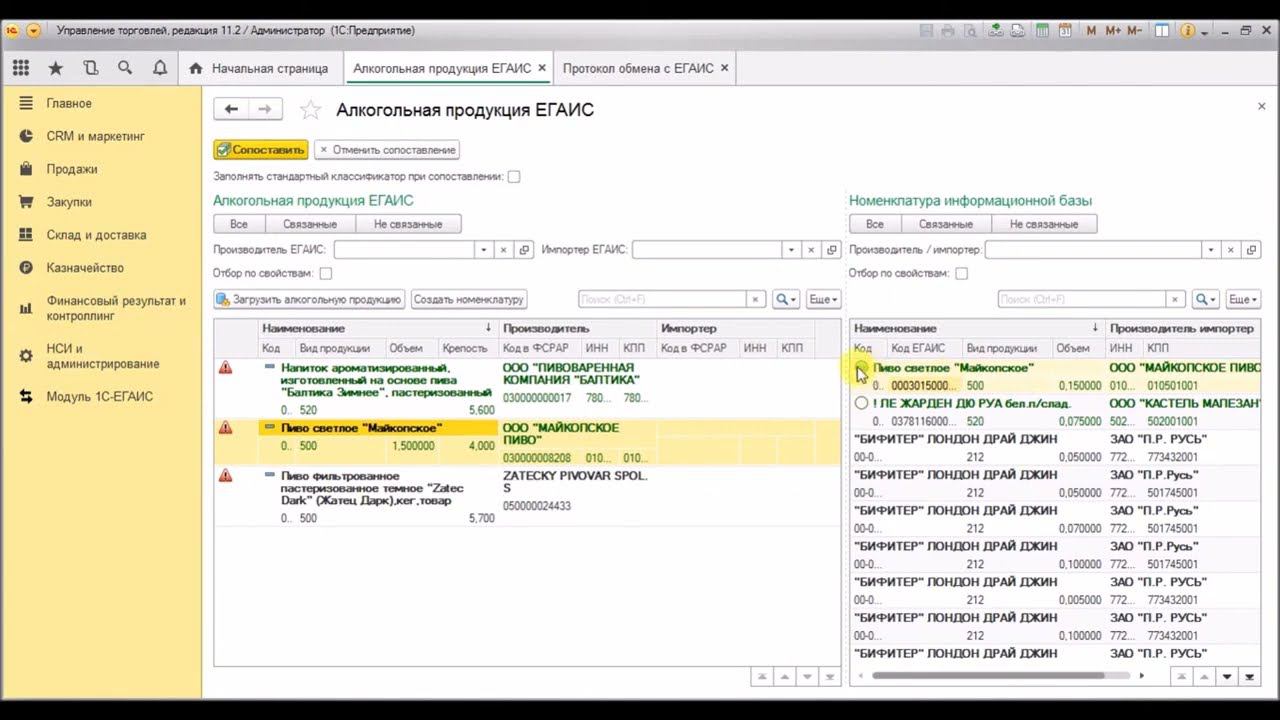This screenshot has height=720, width=1280.
Task: Open the History icon in the top panel
Action: coord(91,68)
